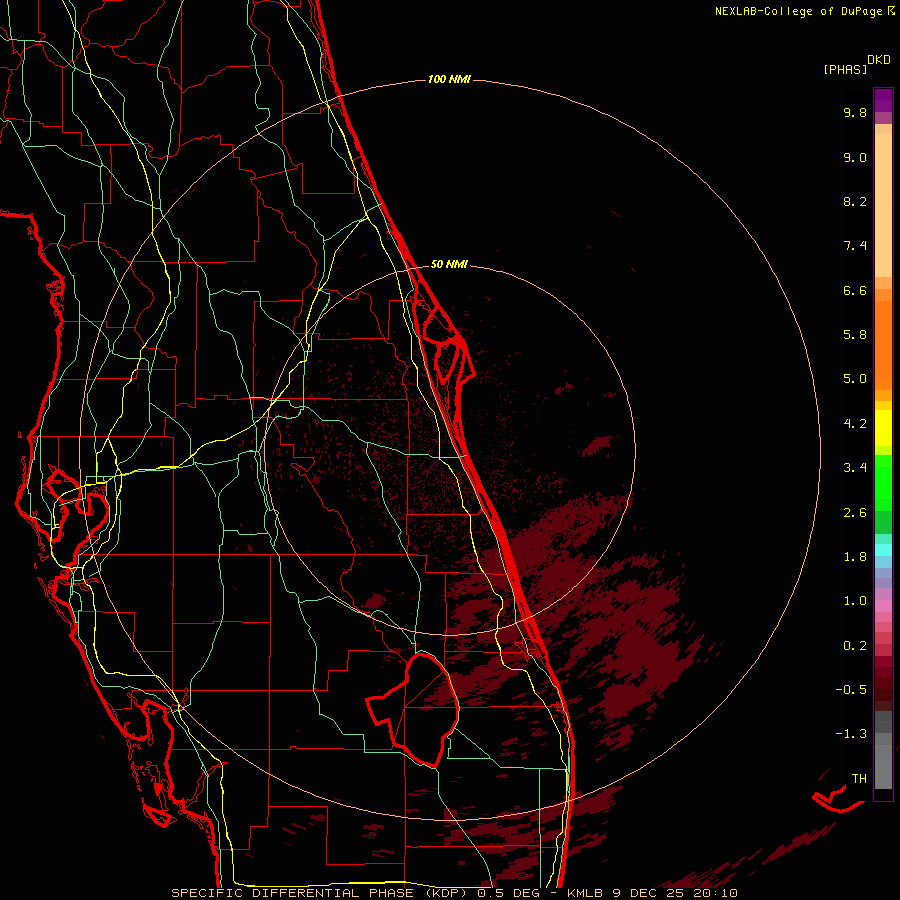The image size is (900, 900).
Task: Click the 2.6 legend value
Action: [x=855, y=513]
